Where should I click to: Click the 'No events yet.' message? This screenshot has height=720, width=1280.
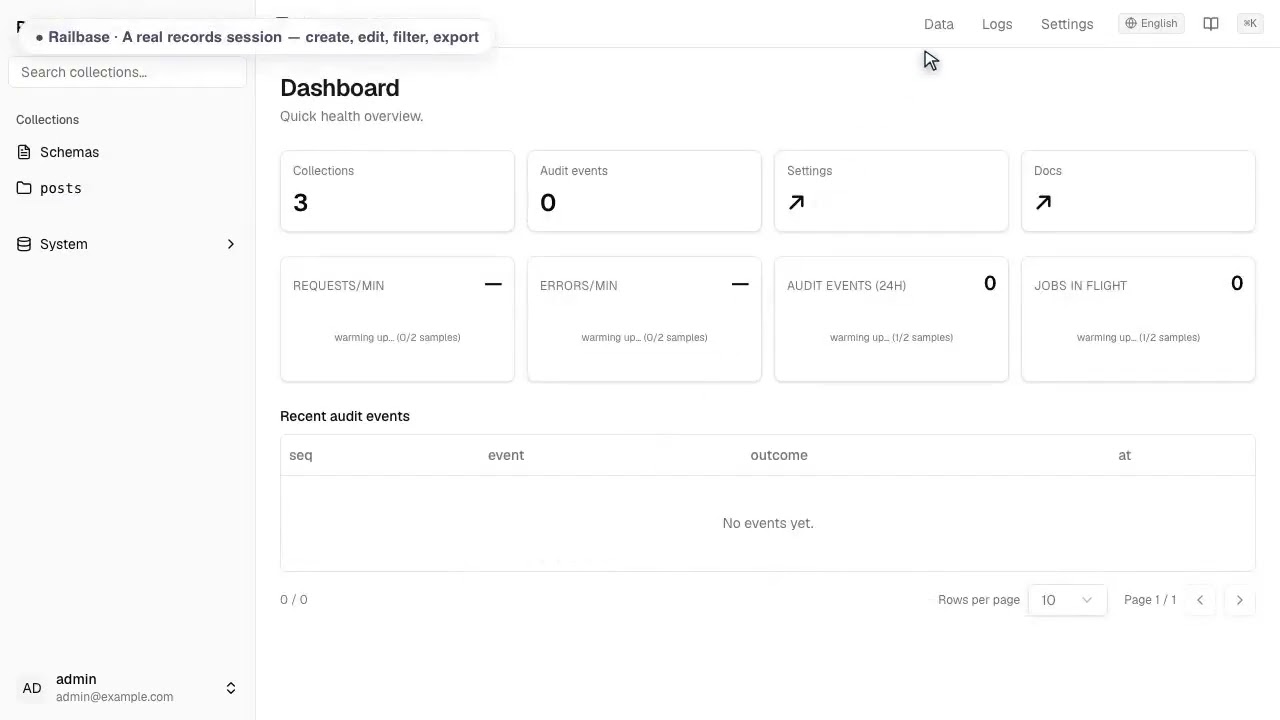click(768, 523)
